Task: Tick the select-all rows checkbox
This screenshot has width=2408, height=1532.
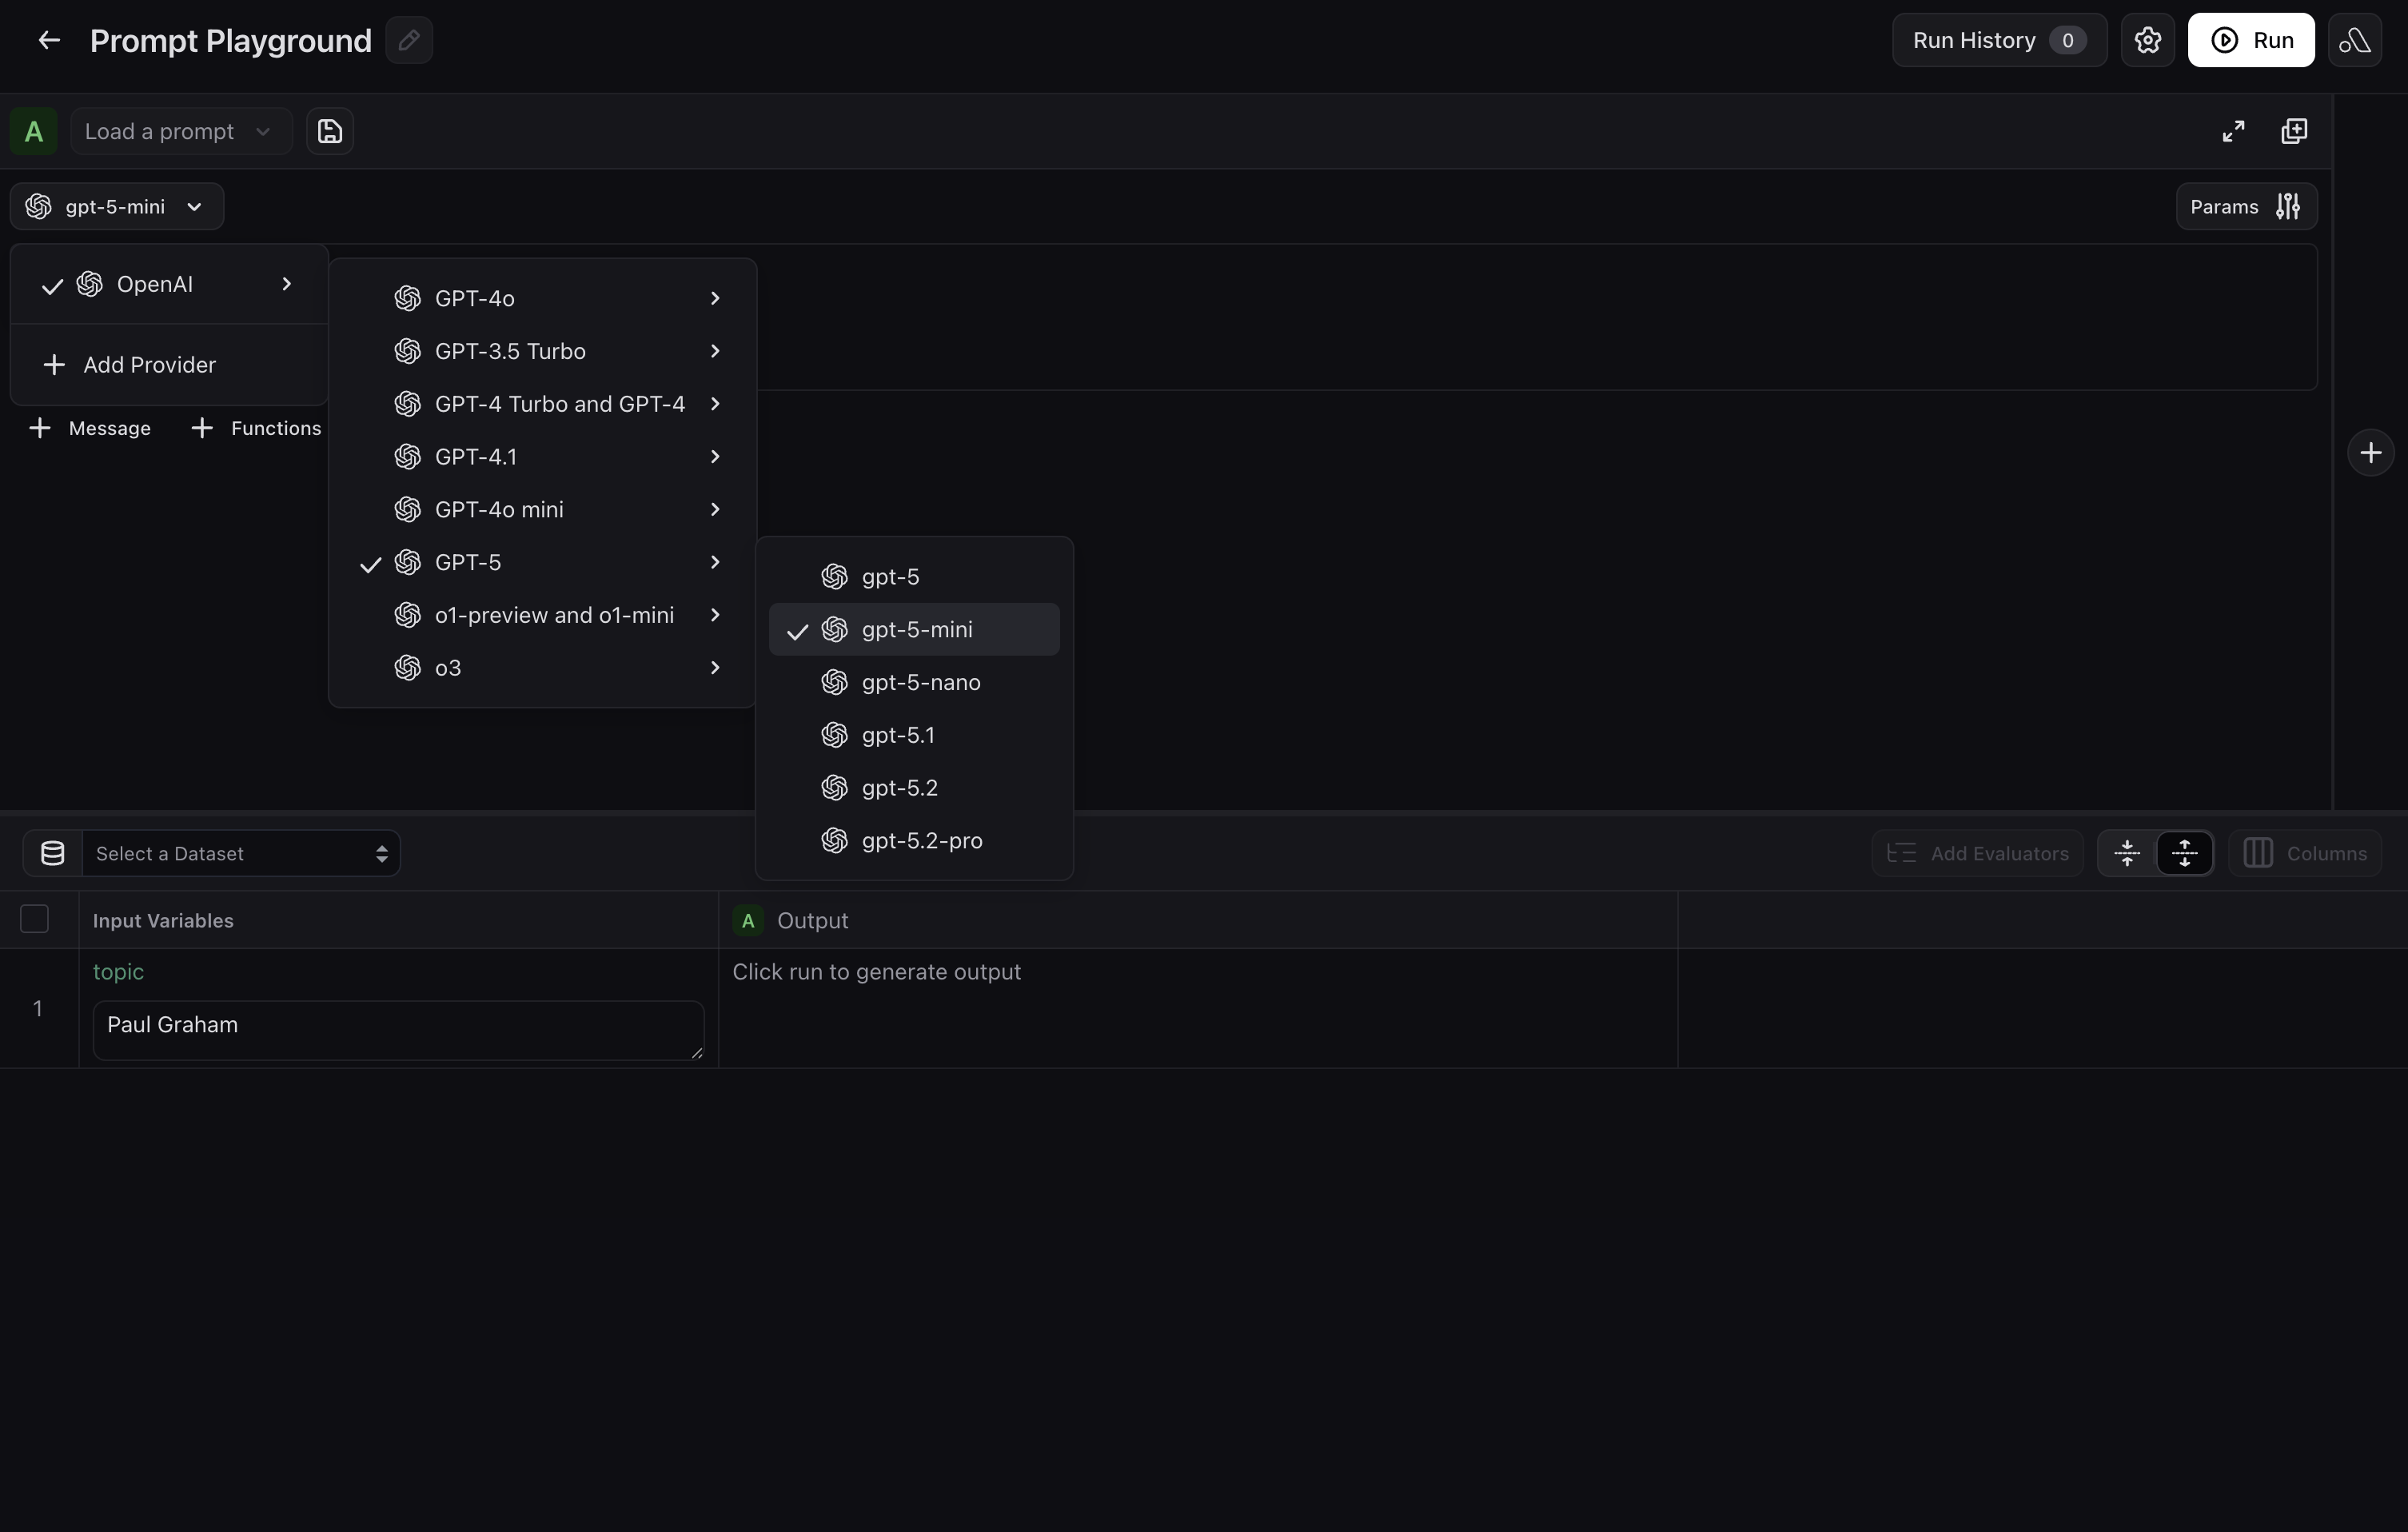Action: [x=35, y=919]
